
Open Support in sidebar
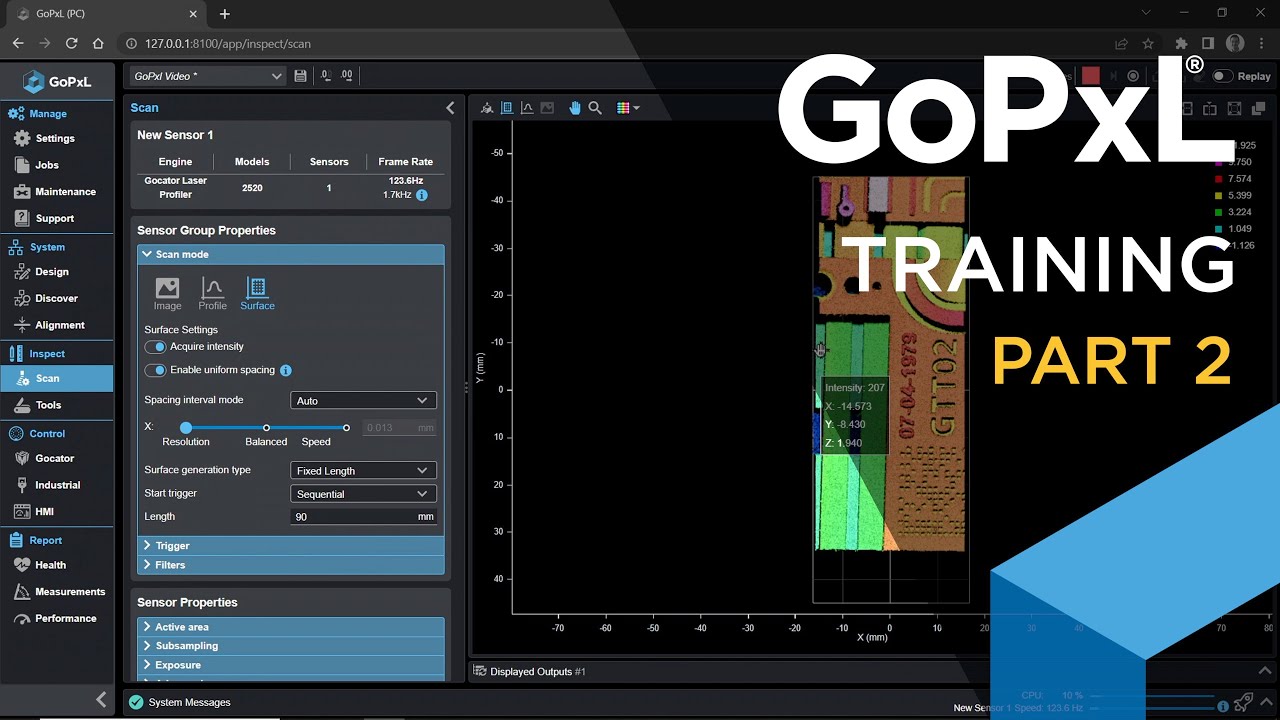pyautogui.click(x=57, y=218)
